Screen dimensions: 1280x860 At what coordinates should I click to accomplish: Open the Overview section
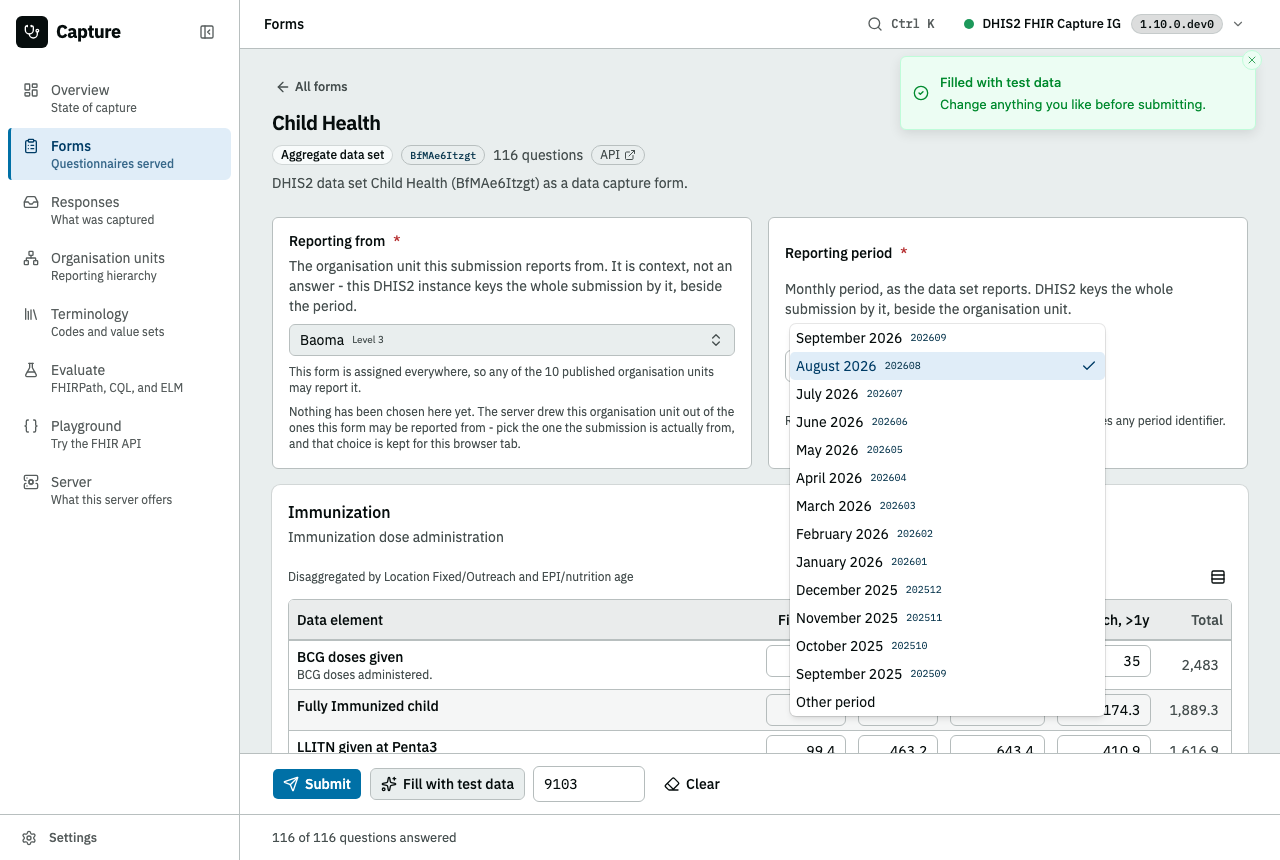(119, 98)
